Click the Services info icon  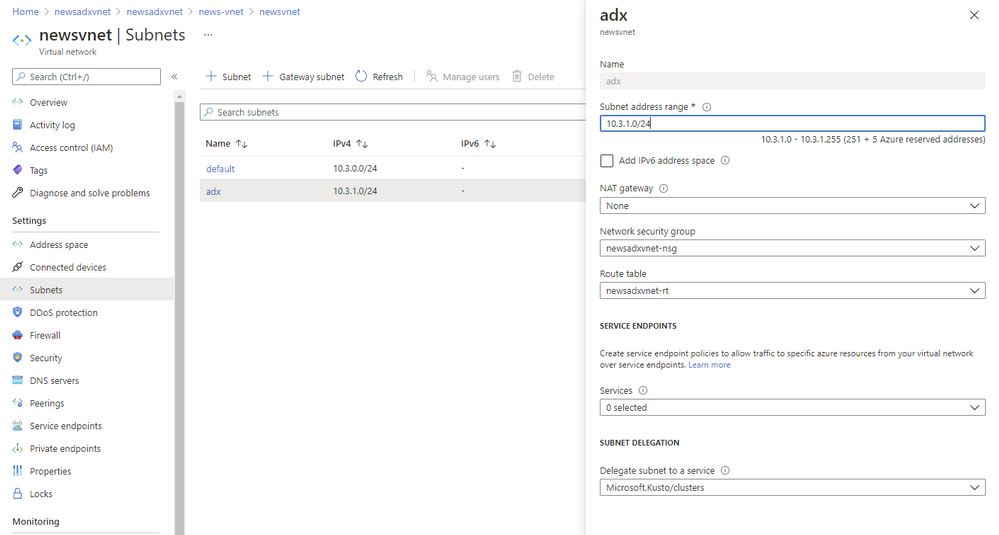click(643, 390)
